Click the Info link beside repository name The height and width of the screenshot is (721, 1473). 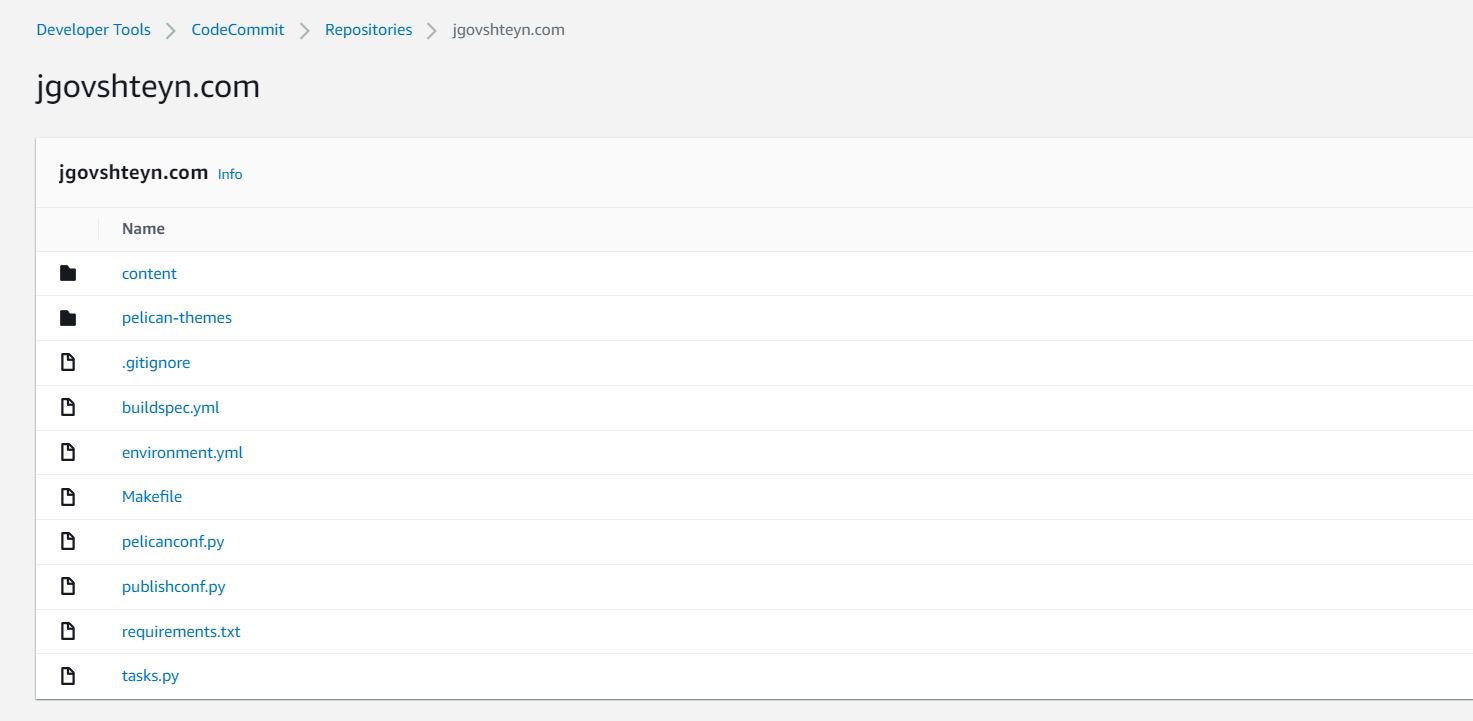(x=230, y=174)
